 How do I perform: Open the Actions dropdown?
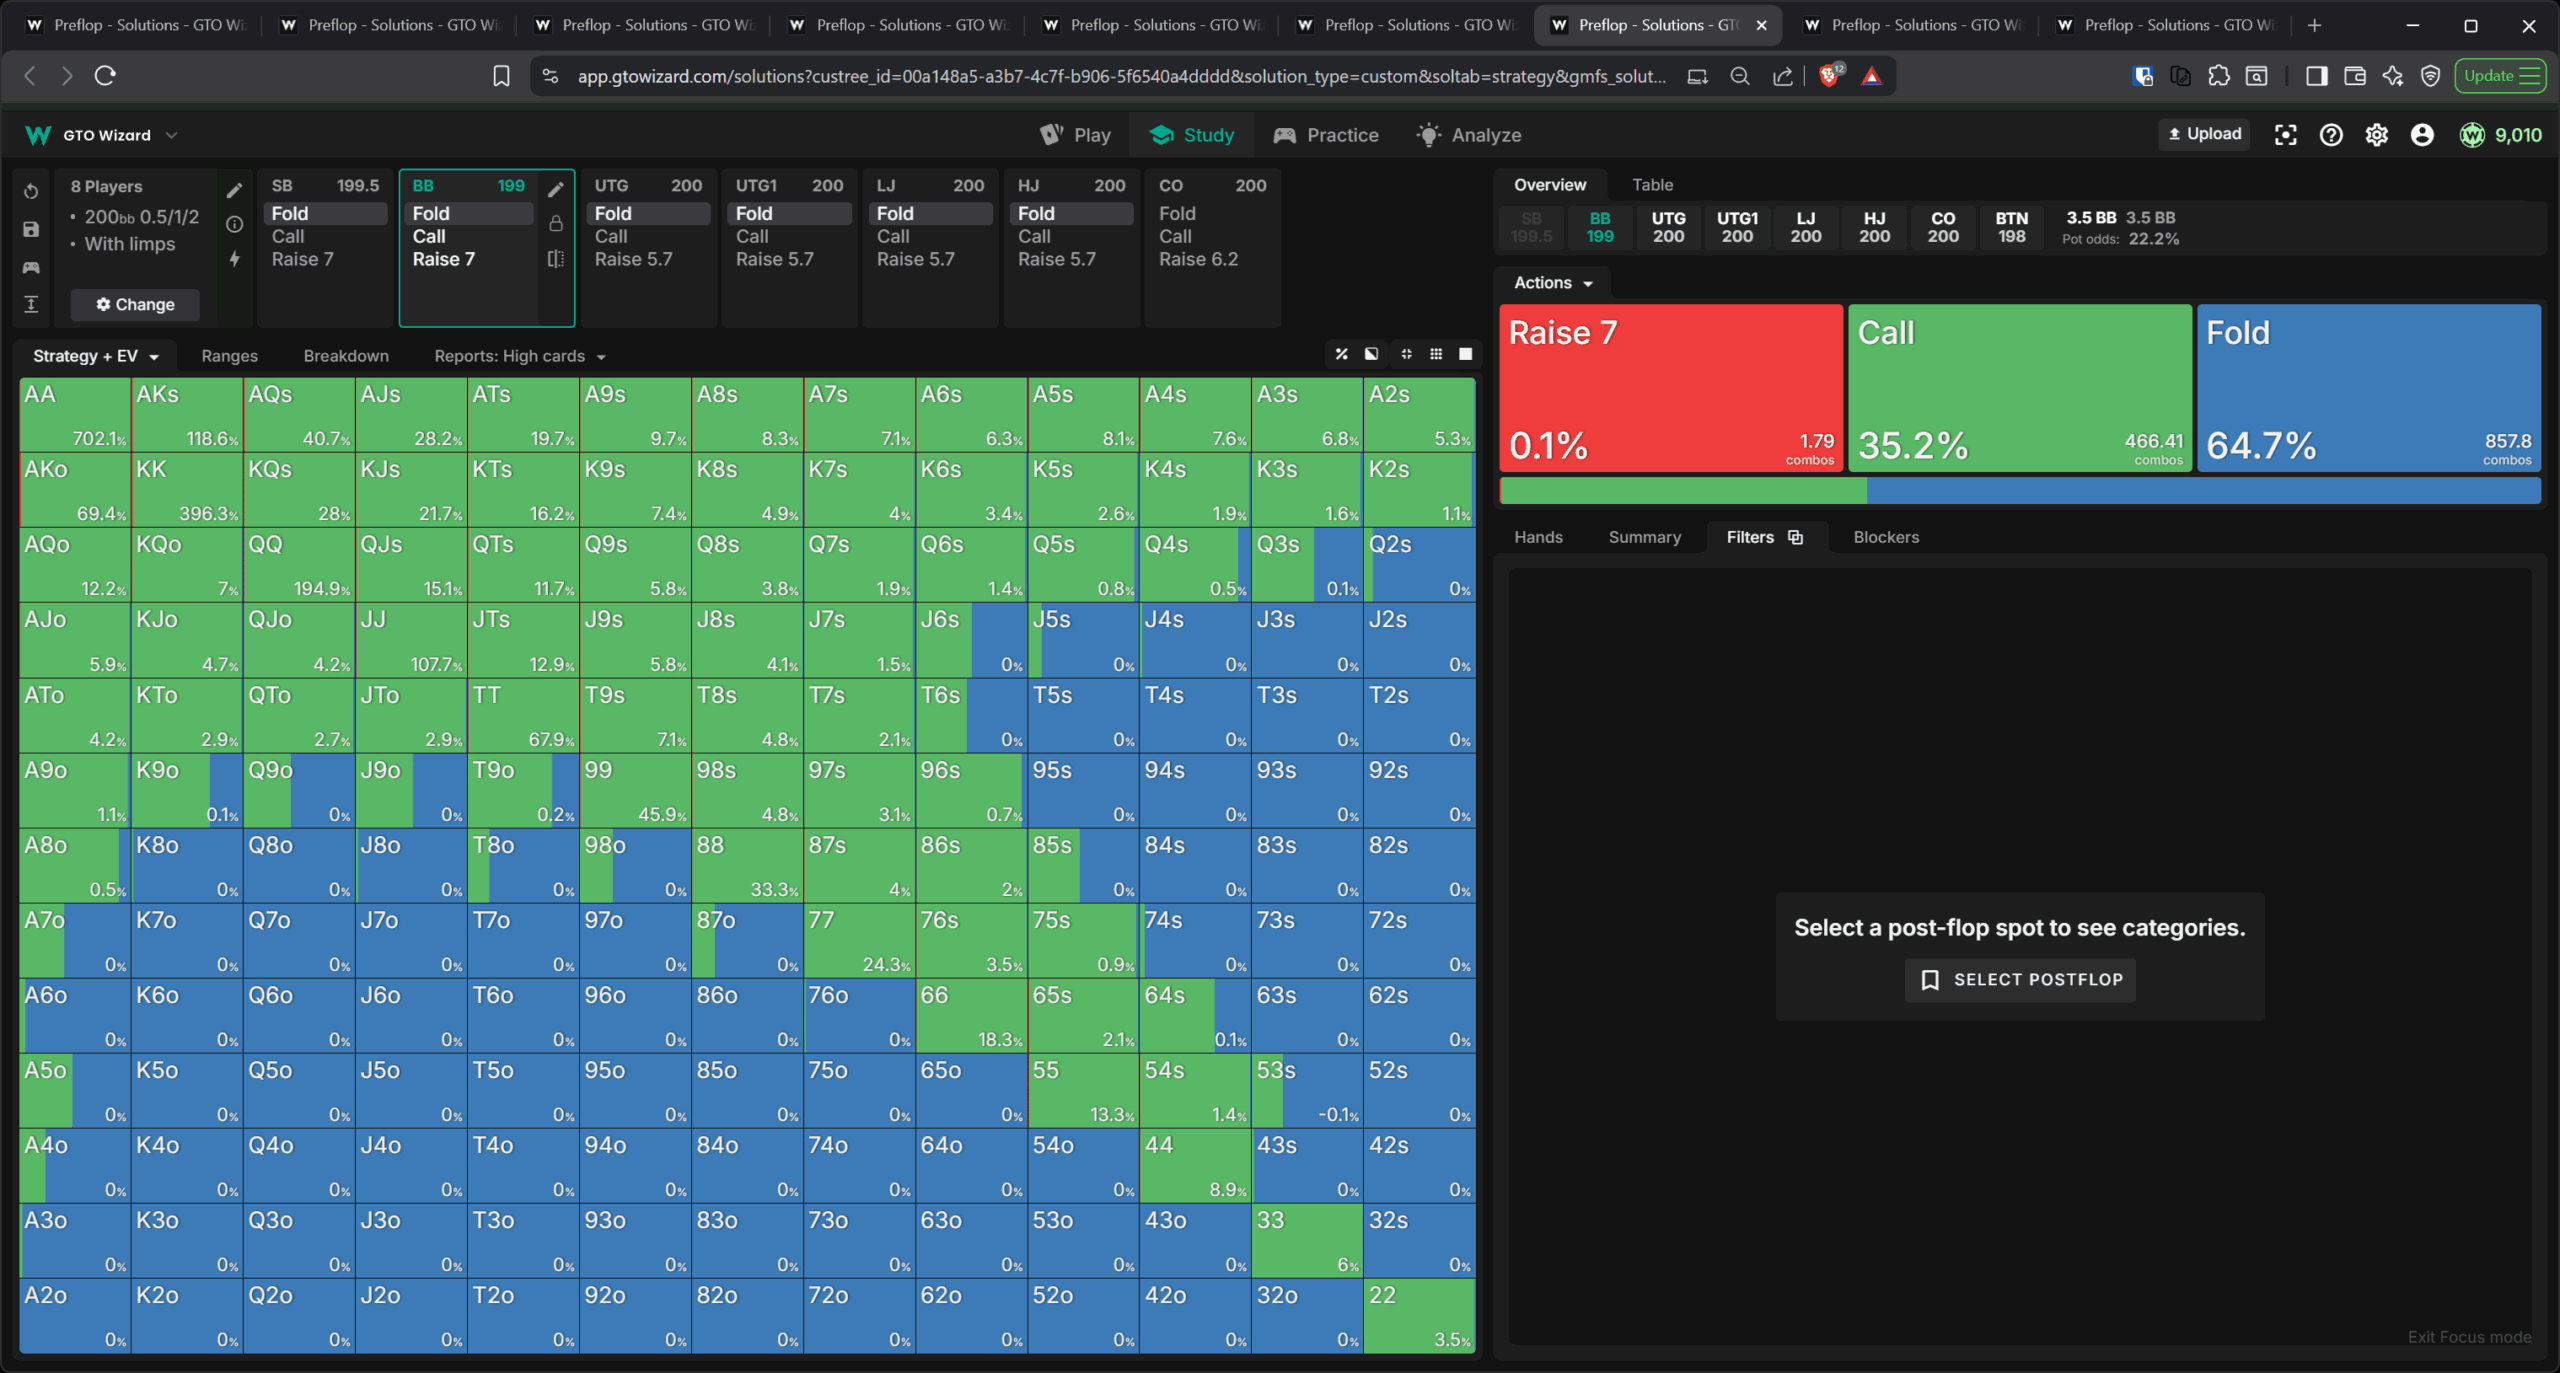tap(1552, 283)
